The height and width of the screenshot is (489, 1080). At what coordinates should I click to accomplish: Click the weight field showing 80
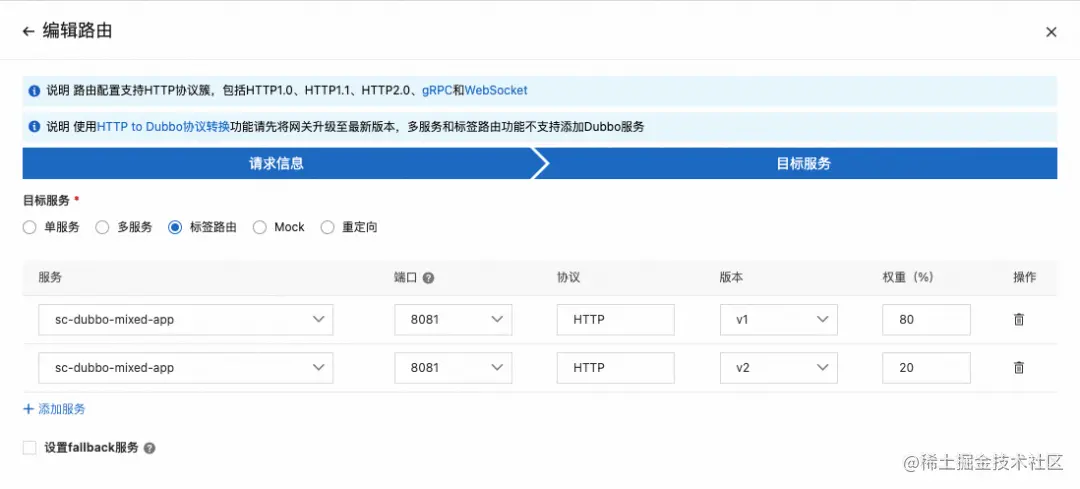point(926,320)
